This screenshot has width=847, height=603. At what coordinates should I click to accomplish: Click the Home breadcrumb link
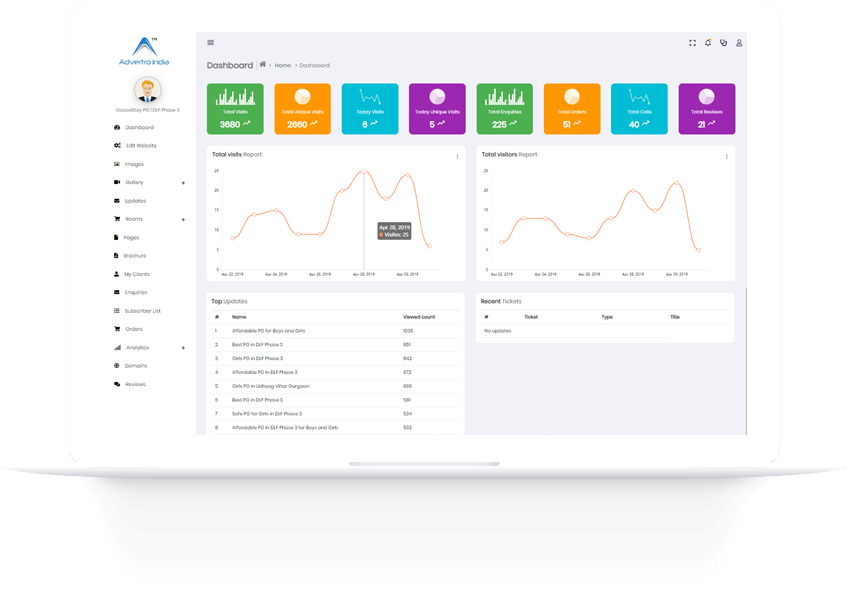[283, 65]
